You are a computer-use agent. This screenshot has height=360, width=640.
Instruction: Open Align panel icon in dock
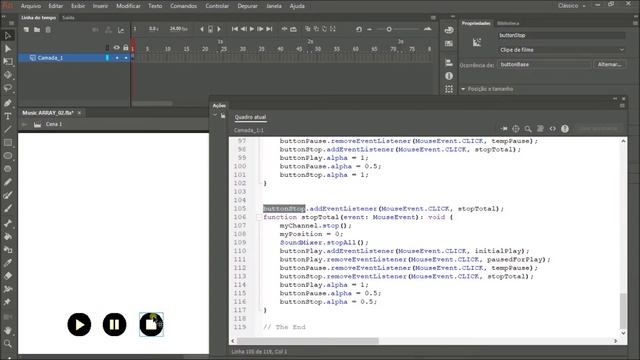click(449, 62)
